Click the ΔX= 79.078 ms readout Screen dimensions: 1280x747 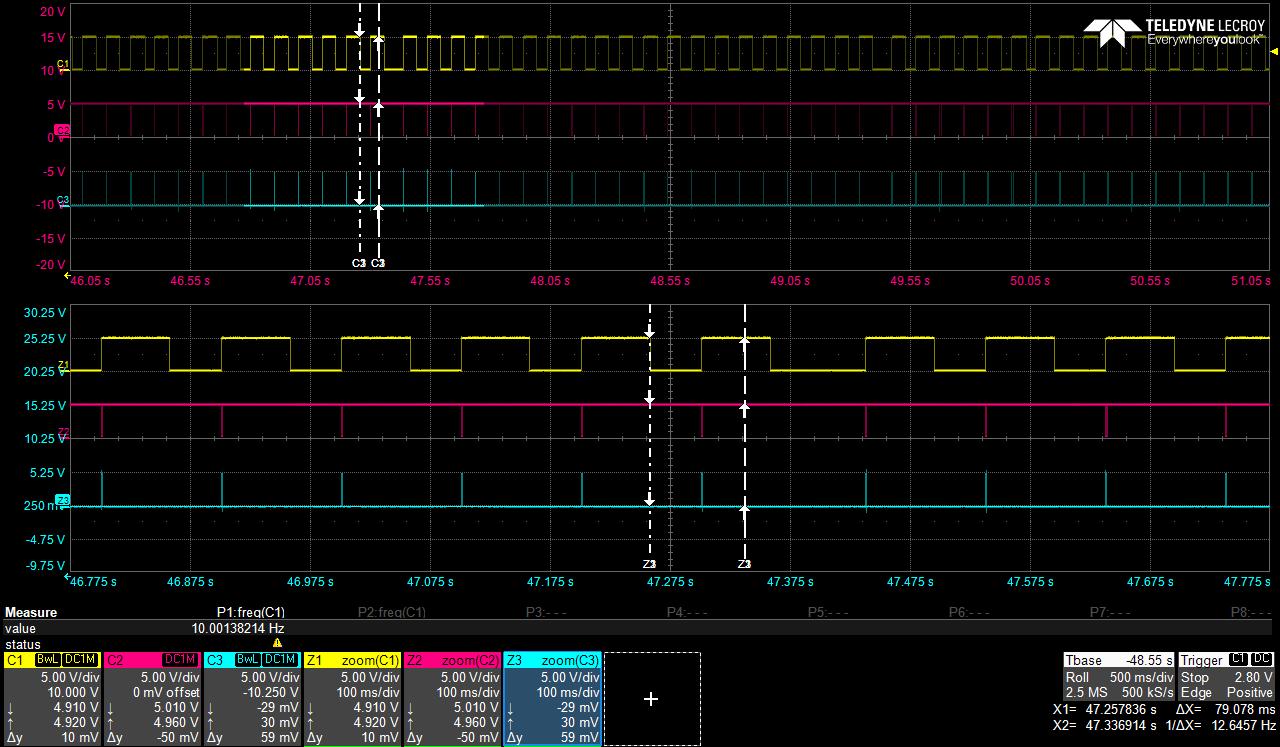click(x=1226, y=710)
